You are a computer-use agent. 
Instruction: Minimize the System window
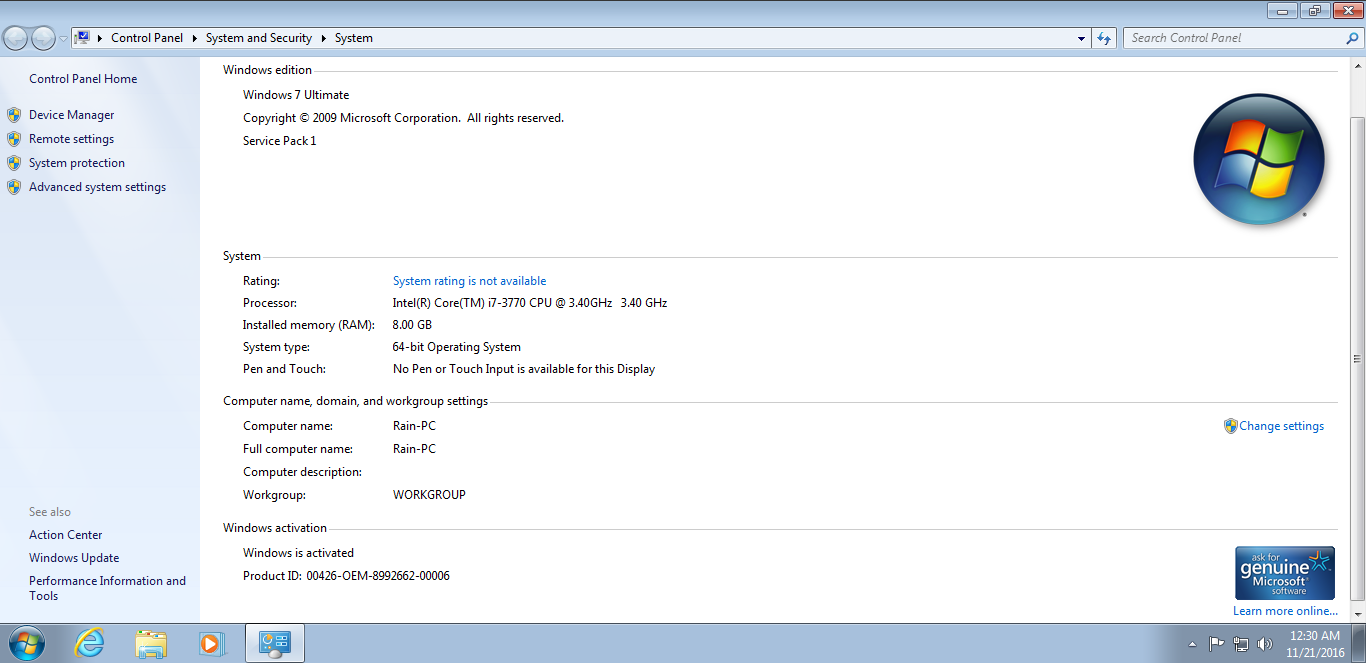coord(1283,10)
